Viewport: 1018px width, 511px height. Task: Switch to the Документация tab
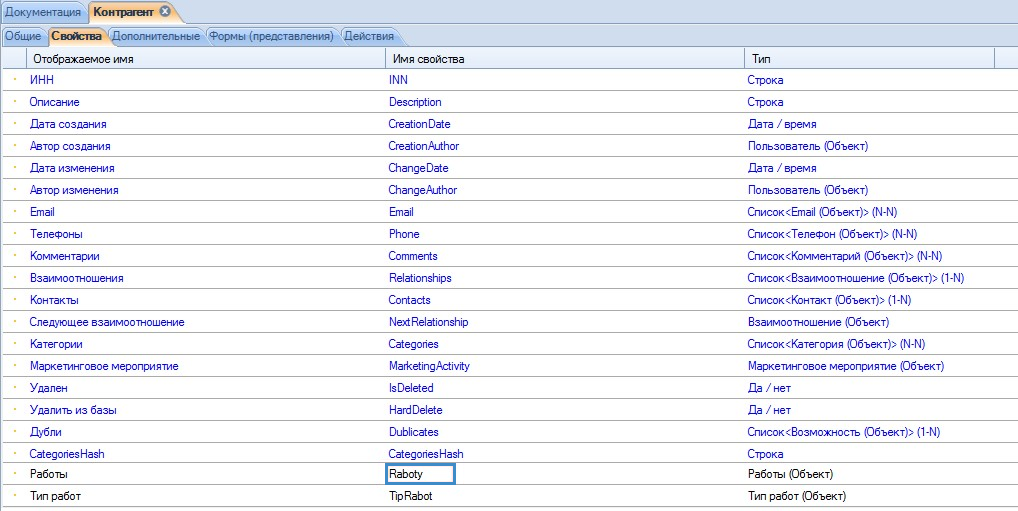(x=43, y=12)
